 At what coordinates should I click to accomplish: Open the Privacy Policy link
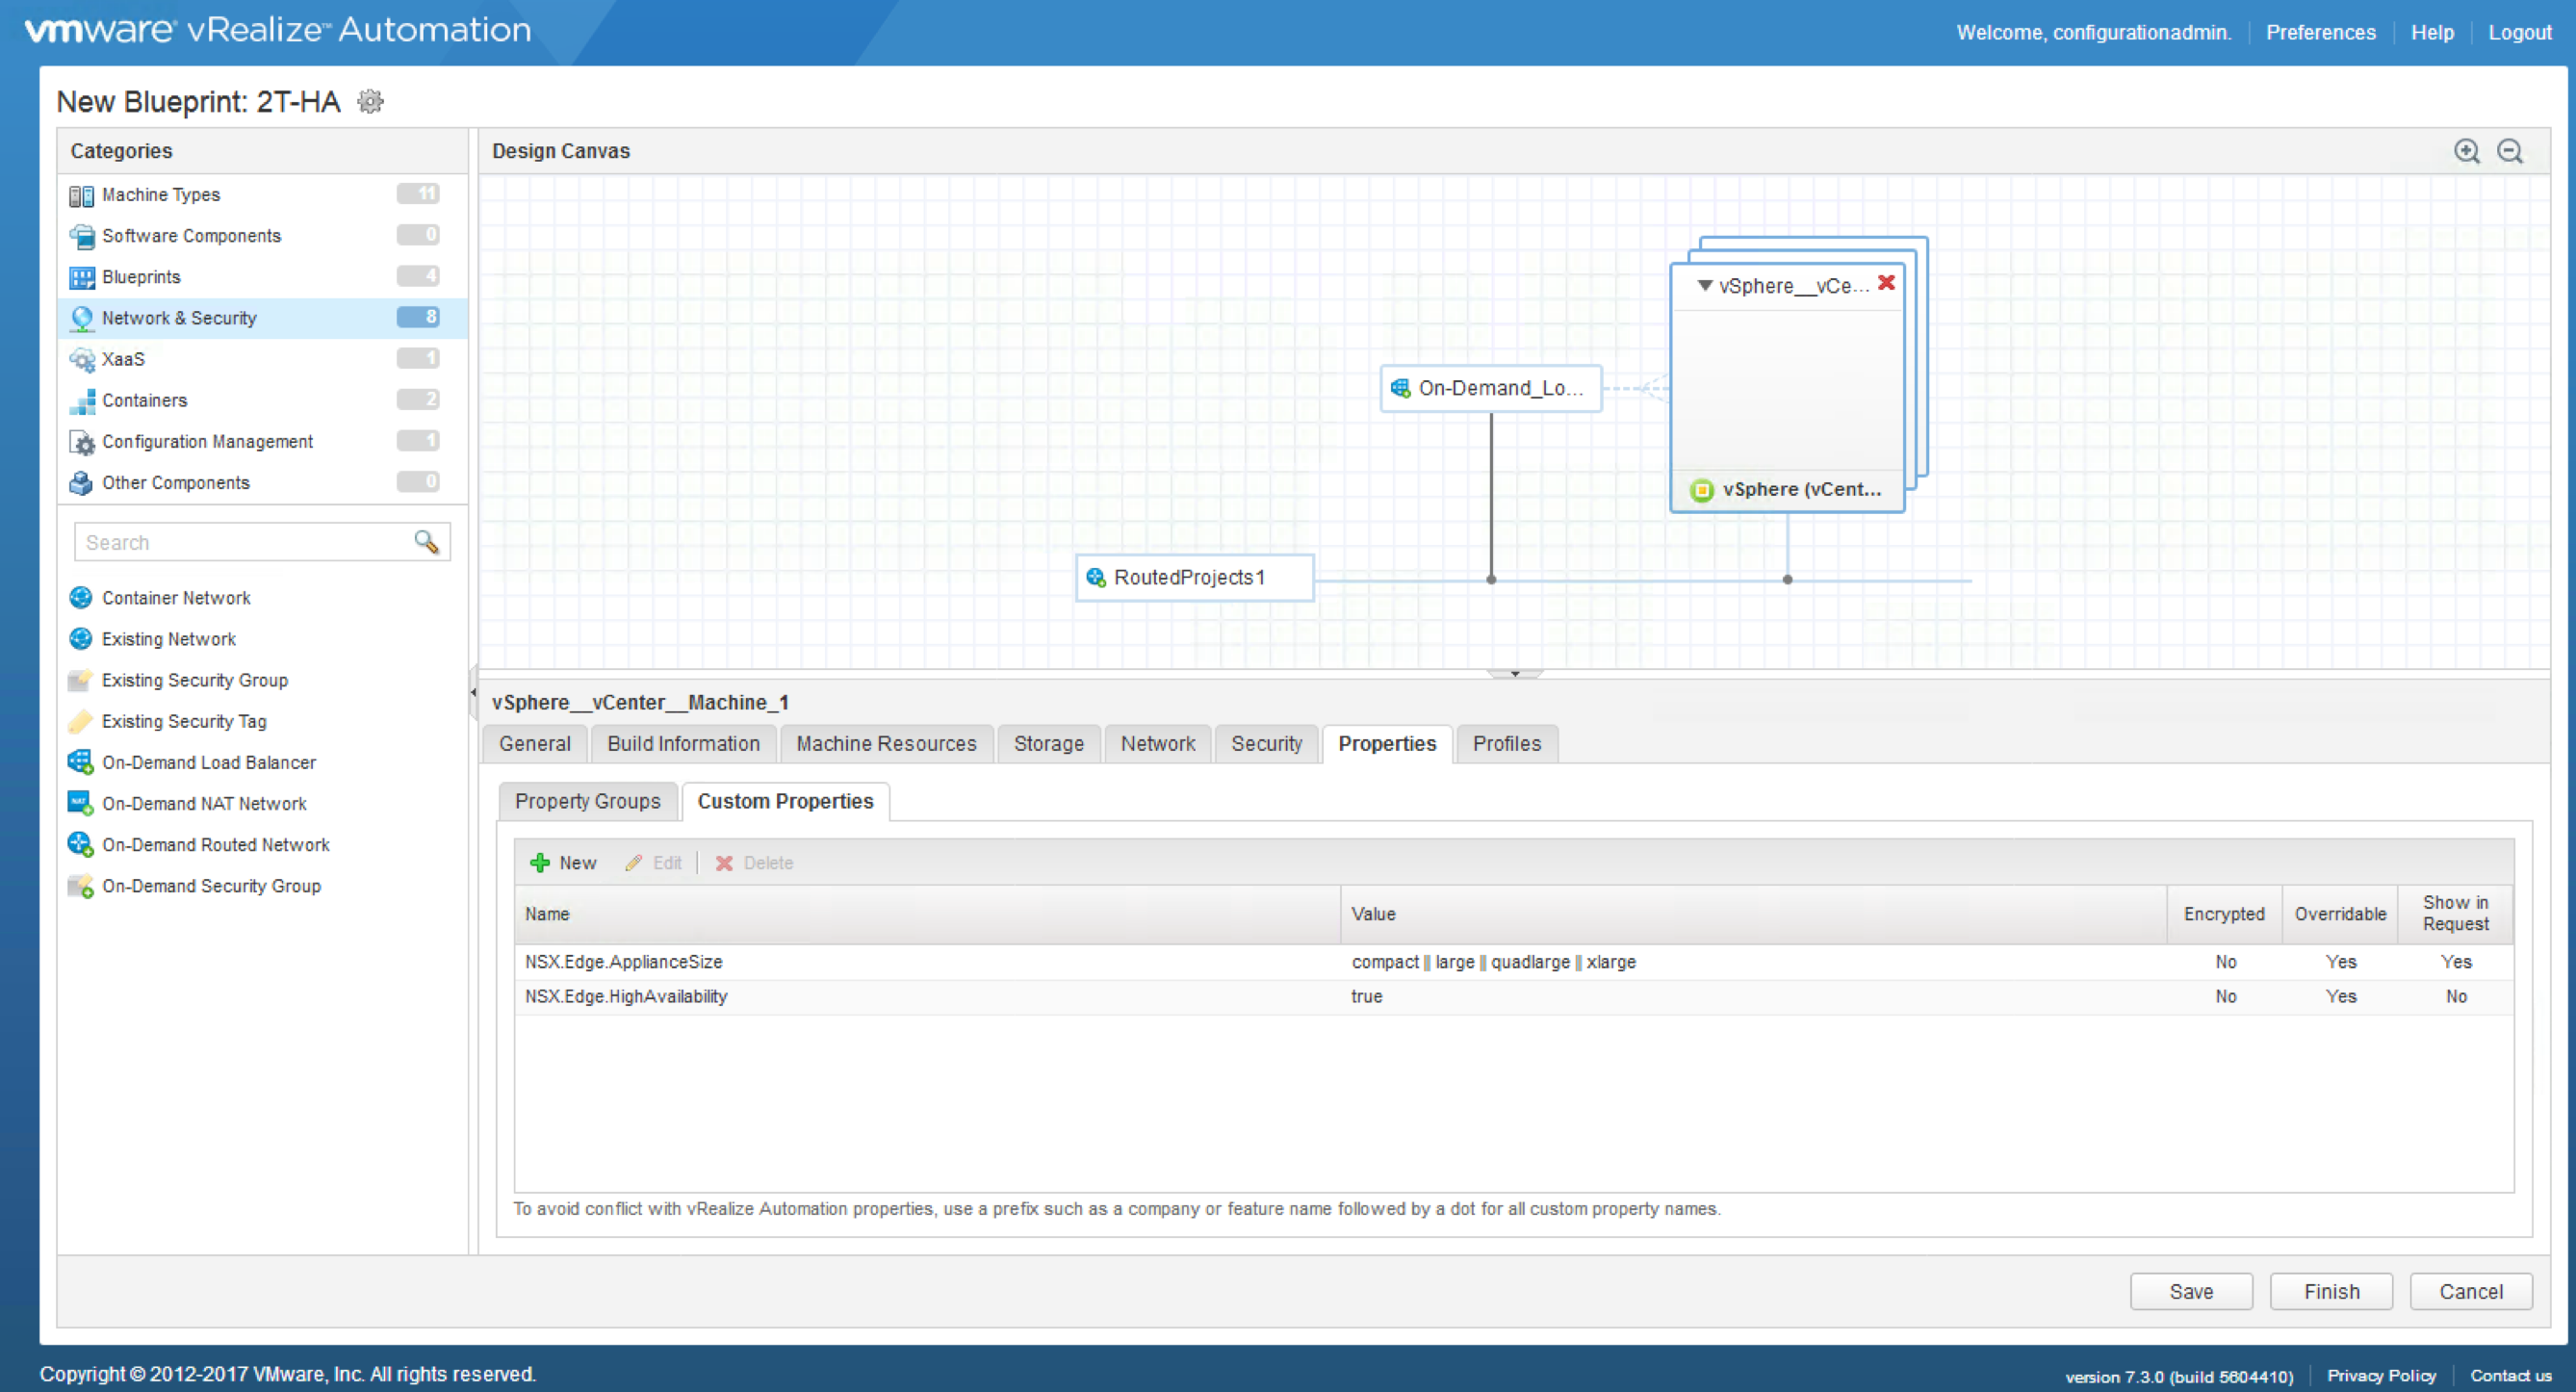(2381, 1376)
